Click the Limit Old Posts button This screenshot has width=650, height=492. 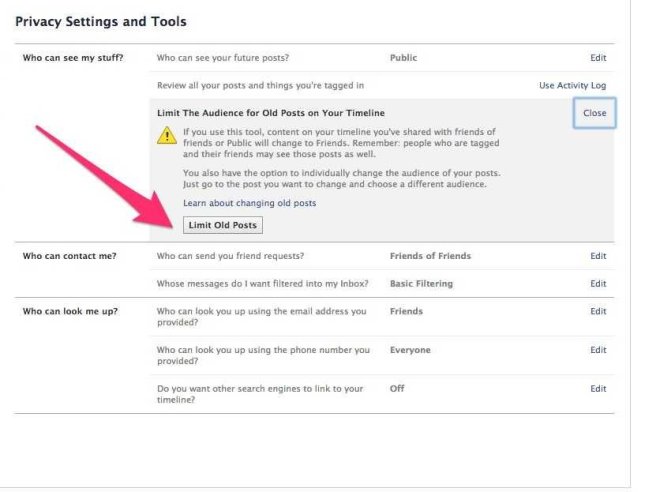pos(223,225)
